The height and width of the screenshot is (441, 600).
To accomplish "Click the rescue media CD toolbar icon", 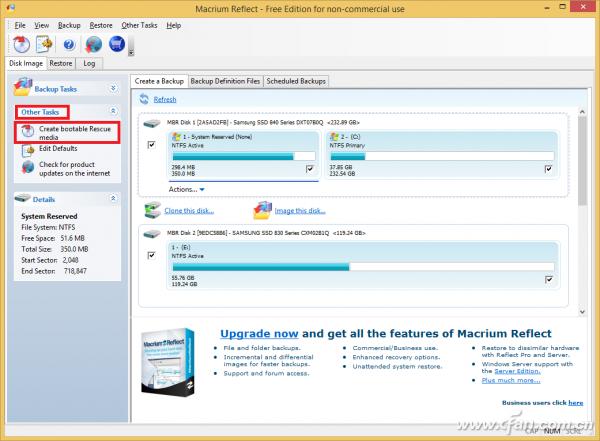I will (x=21, y=44).
